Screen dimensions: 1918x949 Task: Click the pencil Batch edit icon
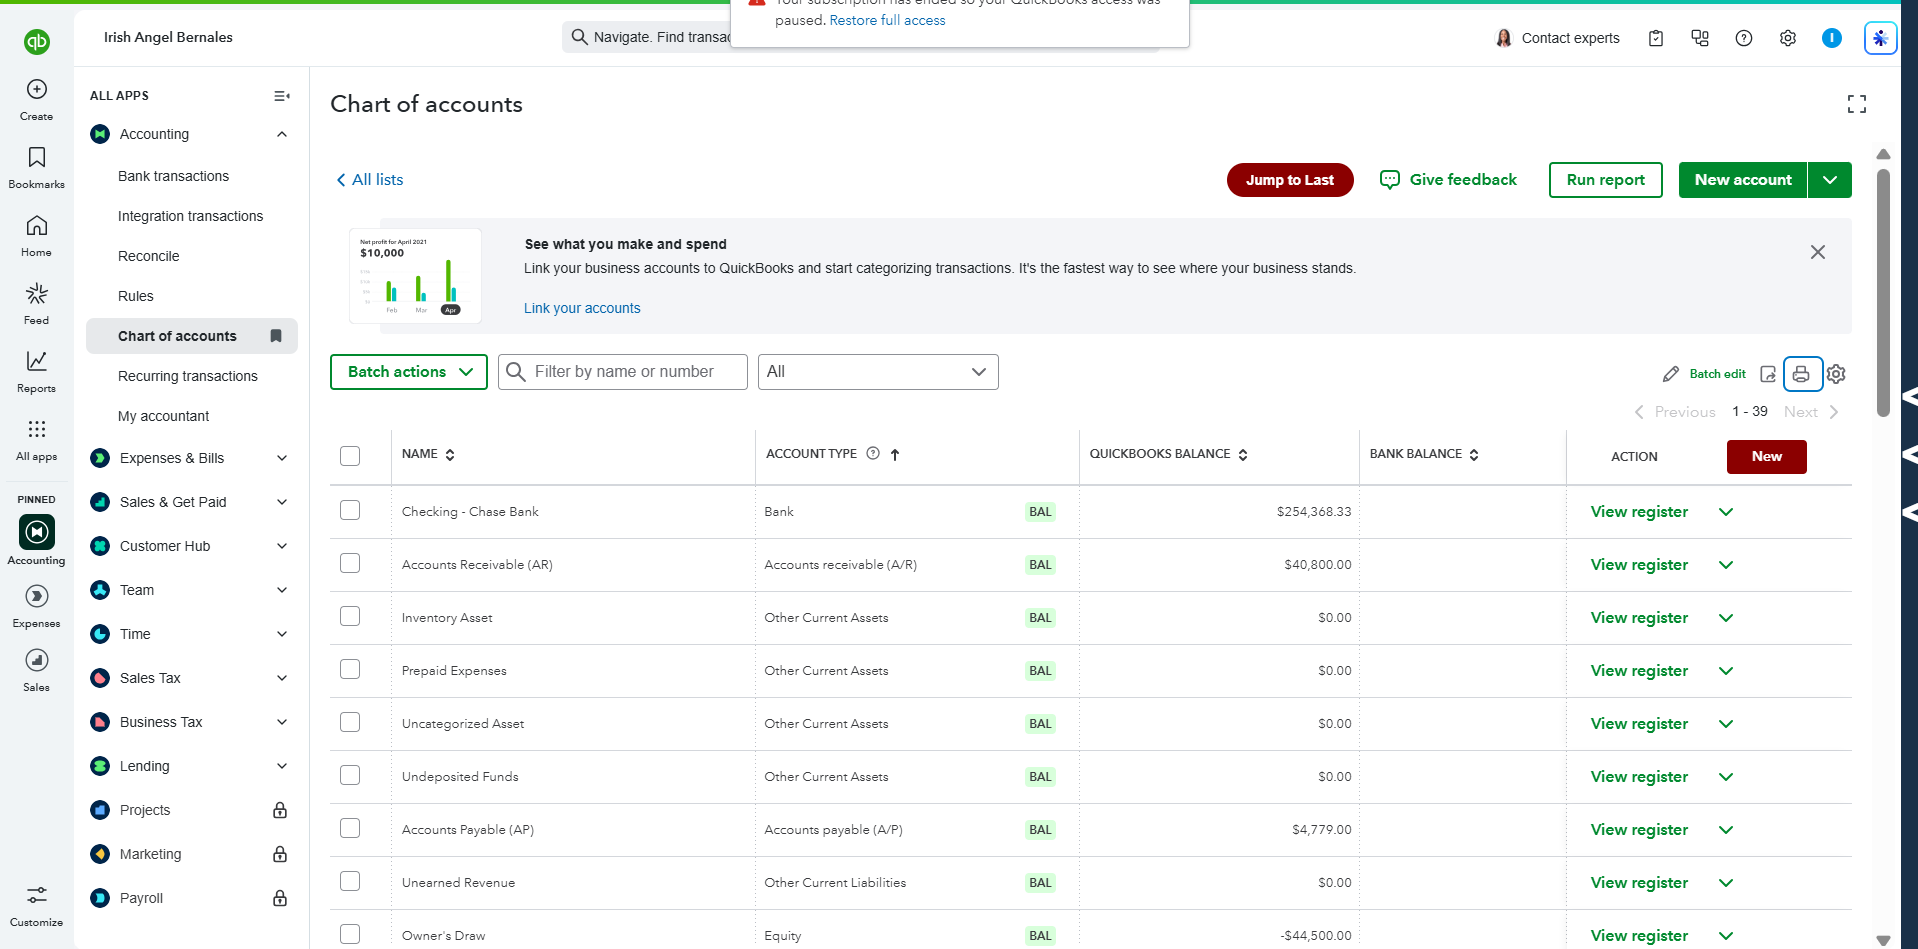pos(1671,374)
